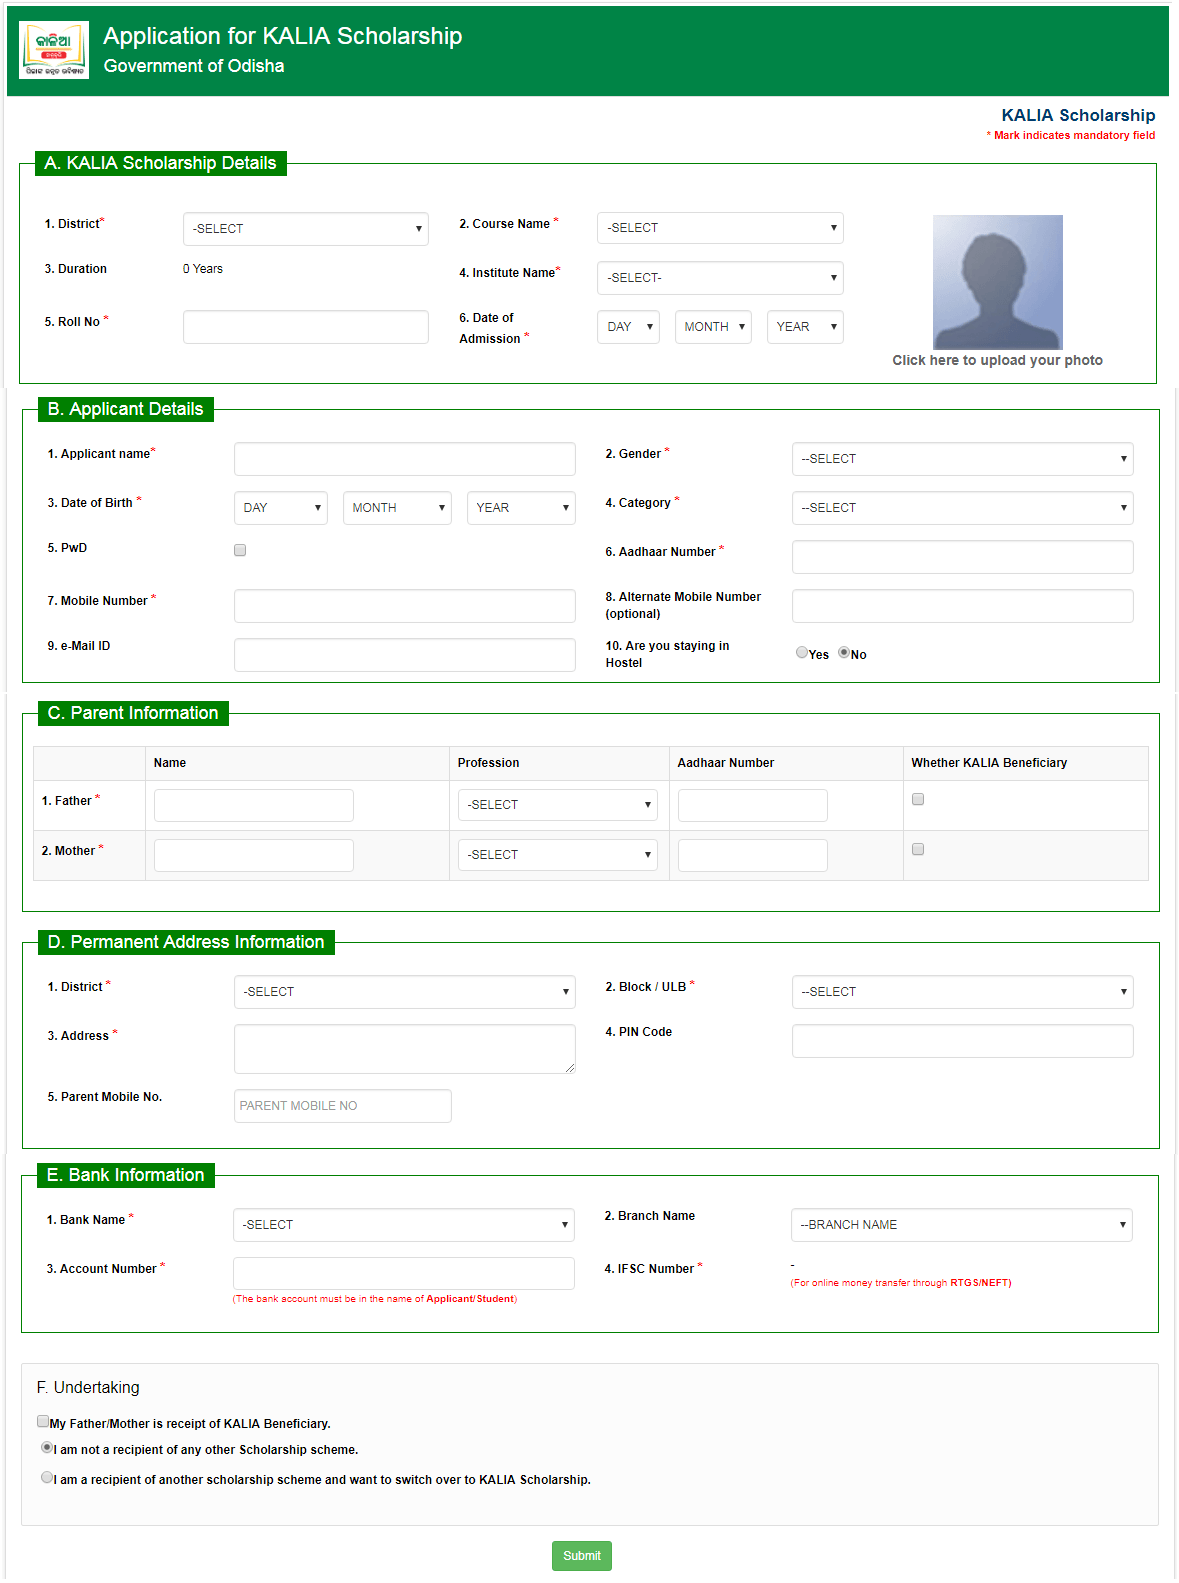The width and height of the screenshot is (1179, 1583).
Task: Select Date of Admission MONTH dropdown
Action: point(713,327)
